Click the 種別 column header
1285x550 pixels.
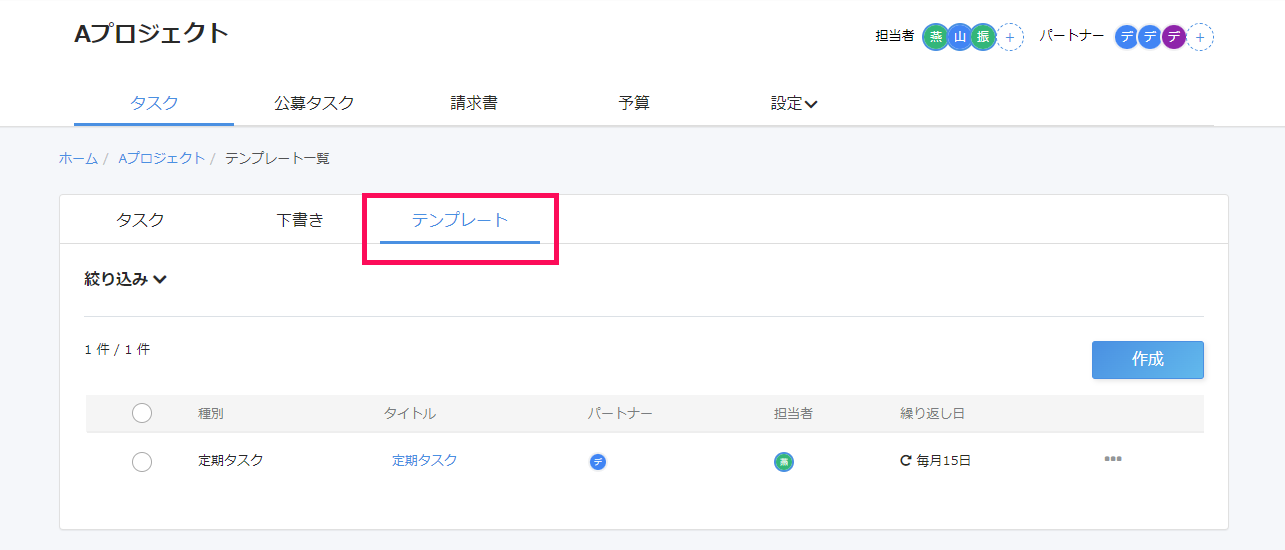[211, 413]
